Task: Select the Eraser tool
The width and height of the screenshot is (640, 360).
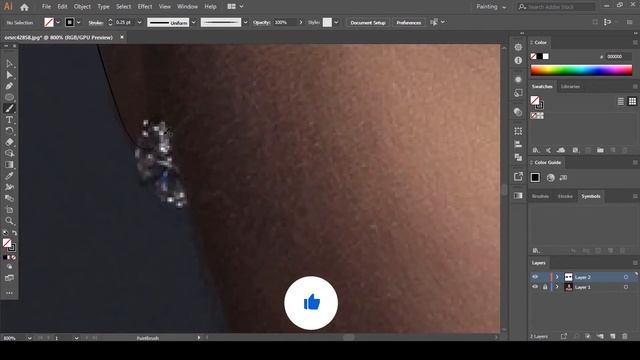Action: point(9,142)
